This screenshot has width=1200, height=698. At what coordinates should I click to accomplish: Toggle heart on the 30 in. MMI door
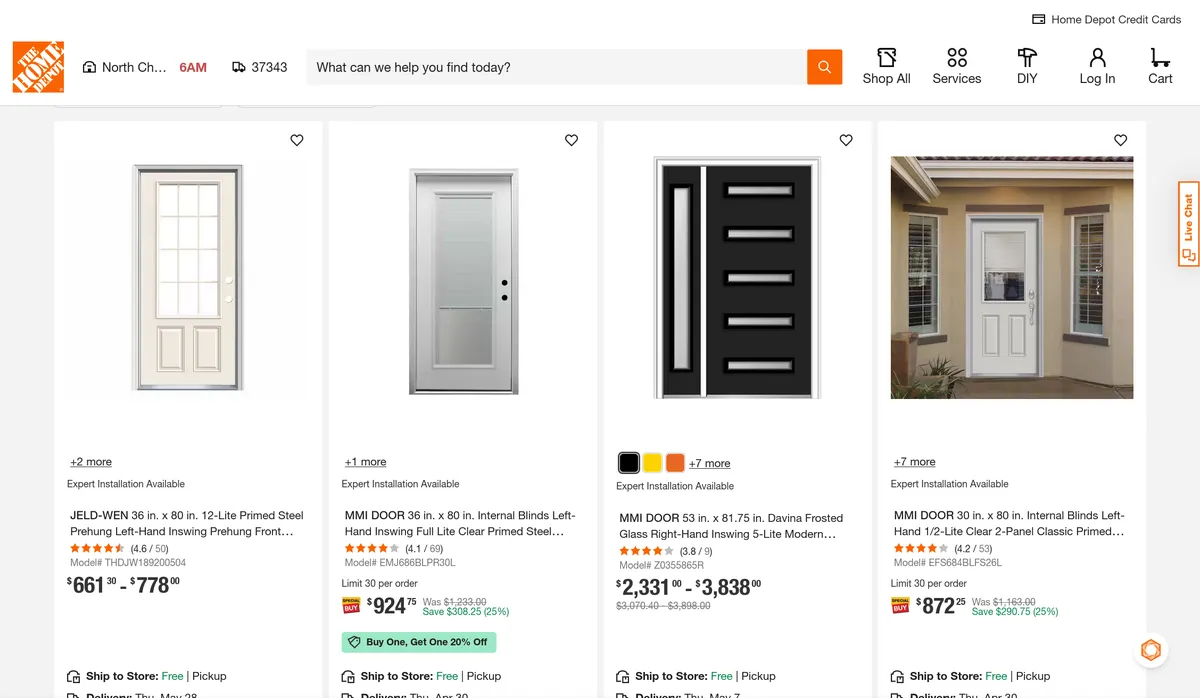(1120, 140)
